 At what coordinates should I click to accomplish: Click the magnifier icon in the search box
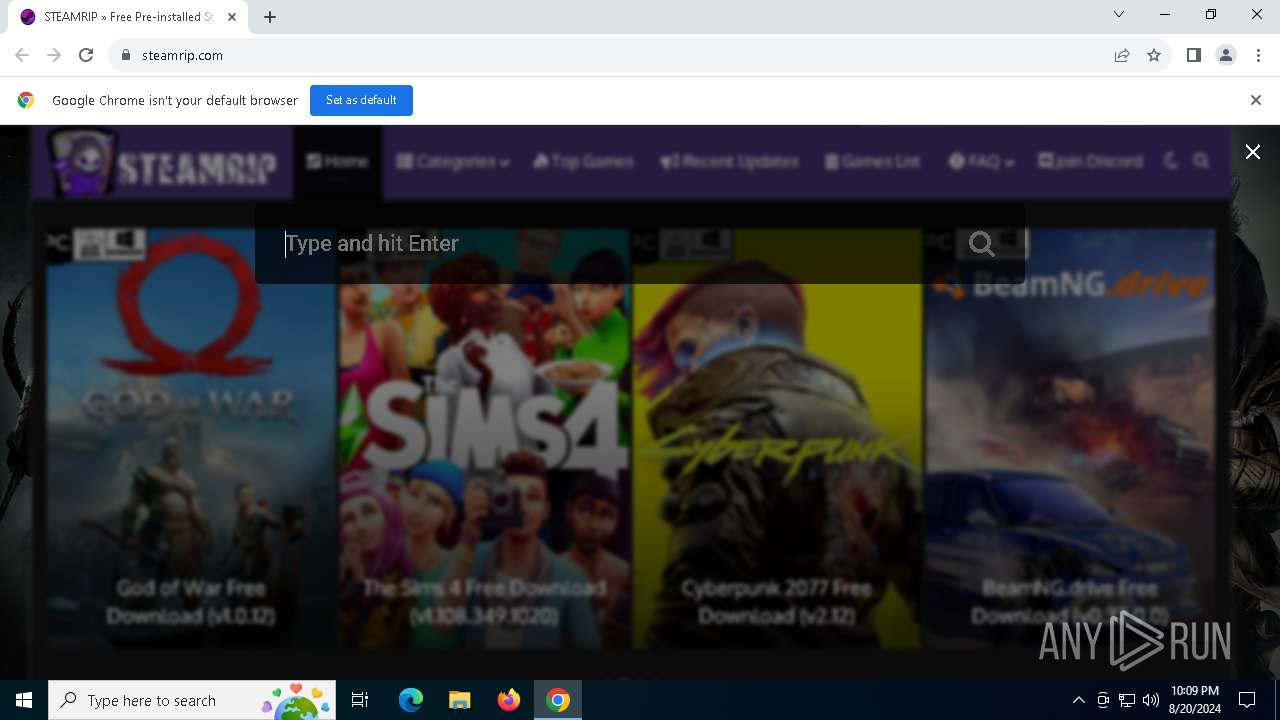point(982,244)
